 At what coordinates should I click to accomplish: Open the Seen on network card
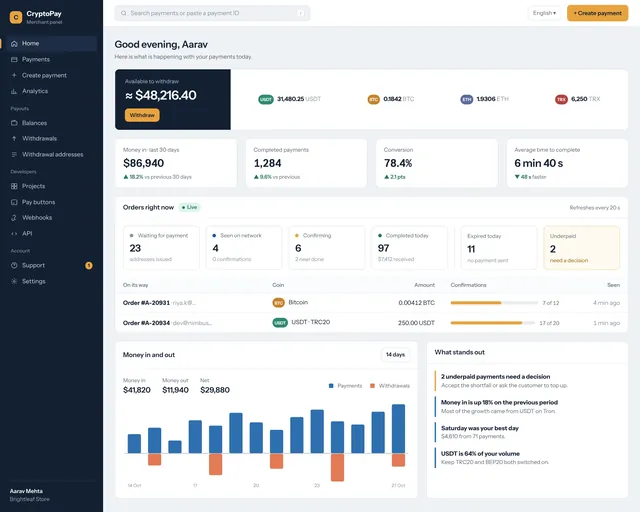pyautogui.click(x=244, y=247)
